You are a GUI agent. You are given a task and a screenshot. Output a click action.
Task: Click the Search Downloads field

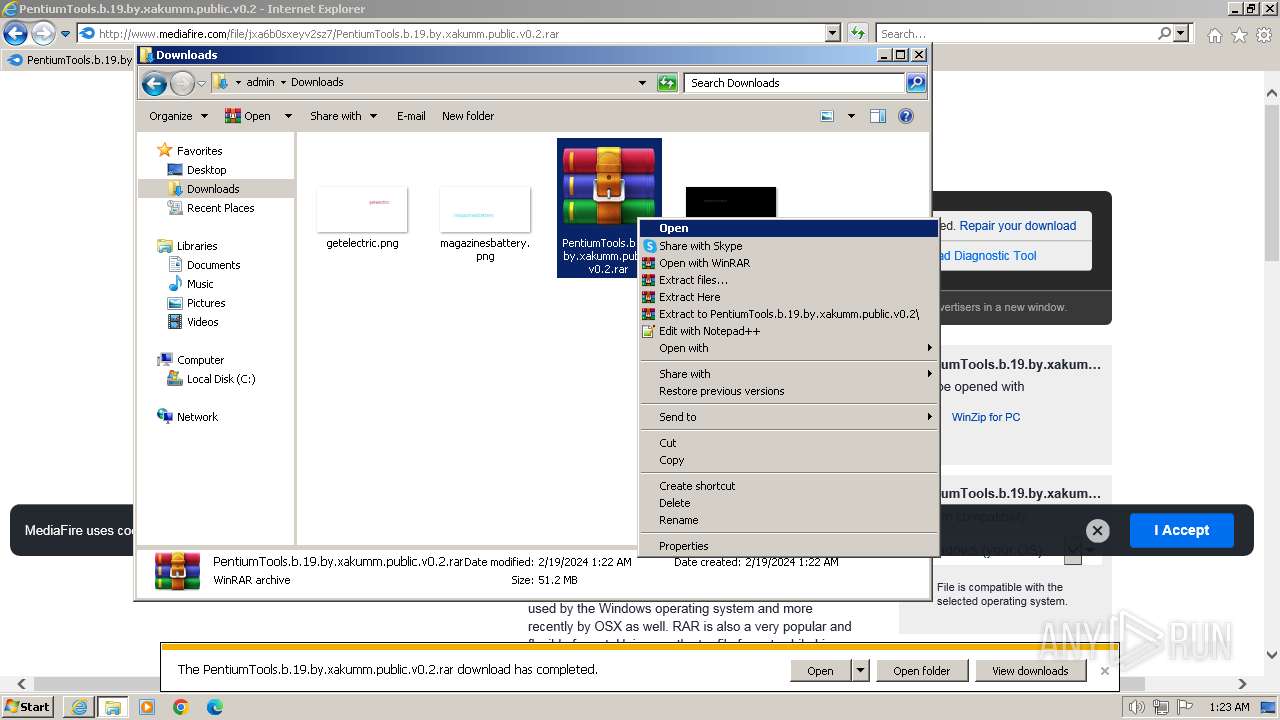(795, 83)
